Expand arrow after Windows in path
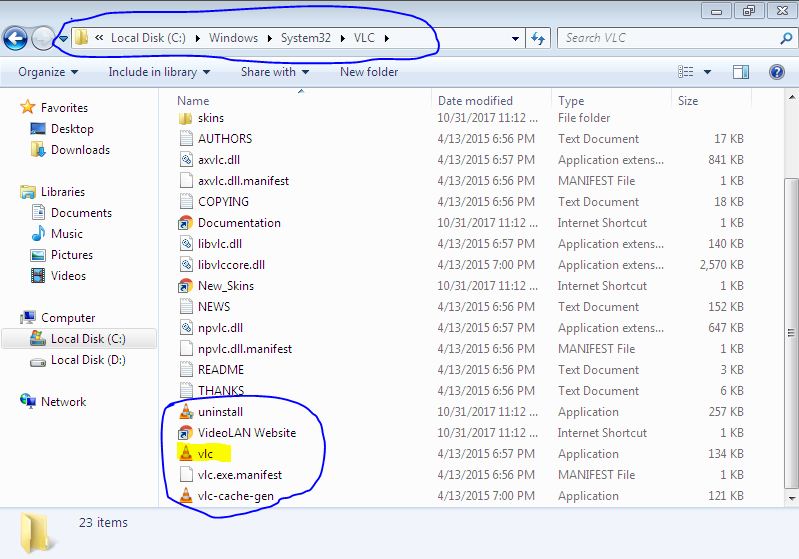The width and height of the screenshot is (799, 559). tap(270, 38)
